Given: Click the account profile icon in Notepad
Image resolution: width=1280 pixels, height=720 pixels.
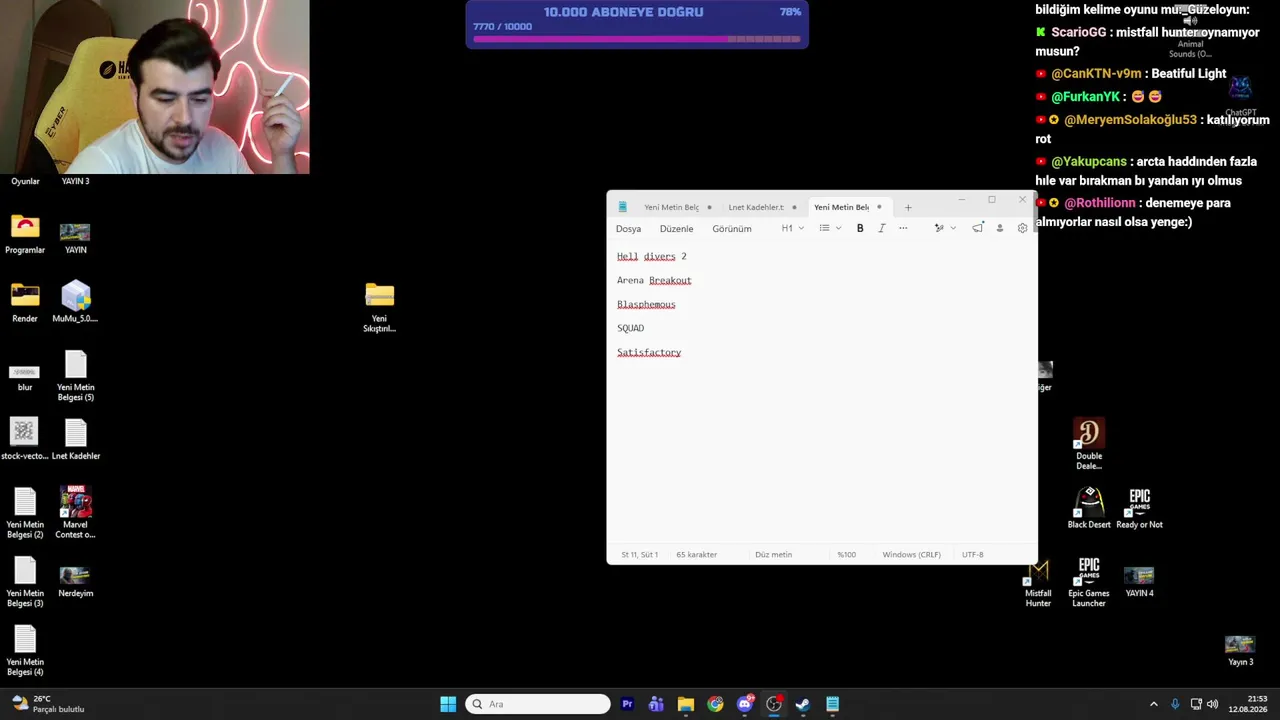Looking at the screenshot, I should tap(999, 228).
